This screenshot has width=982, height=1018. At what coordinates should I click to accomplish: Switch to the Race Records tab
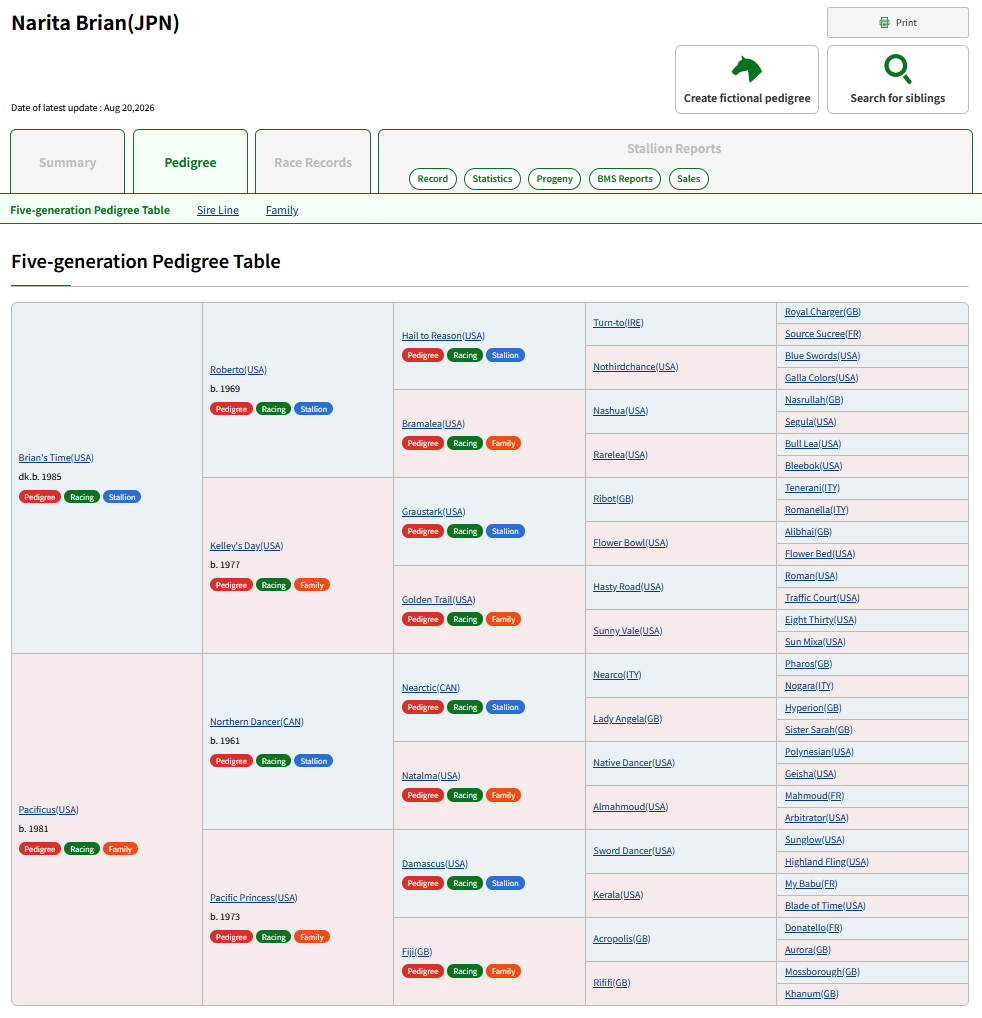click(x=313, y=162)
